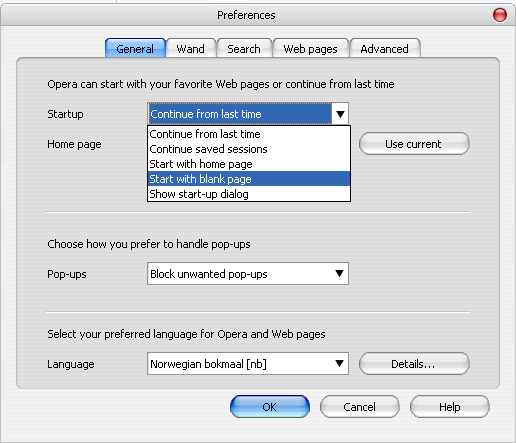This screenshot has height=443, width=516.
Task: Choose 'Show start-up dialog' option
Action: pyautogui.click(x=249, y=194)
